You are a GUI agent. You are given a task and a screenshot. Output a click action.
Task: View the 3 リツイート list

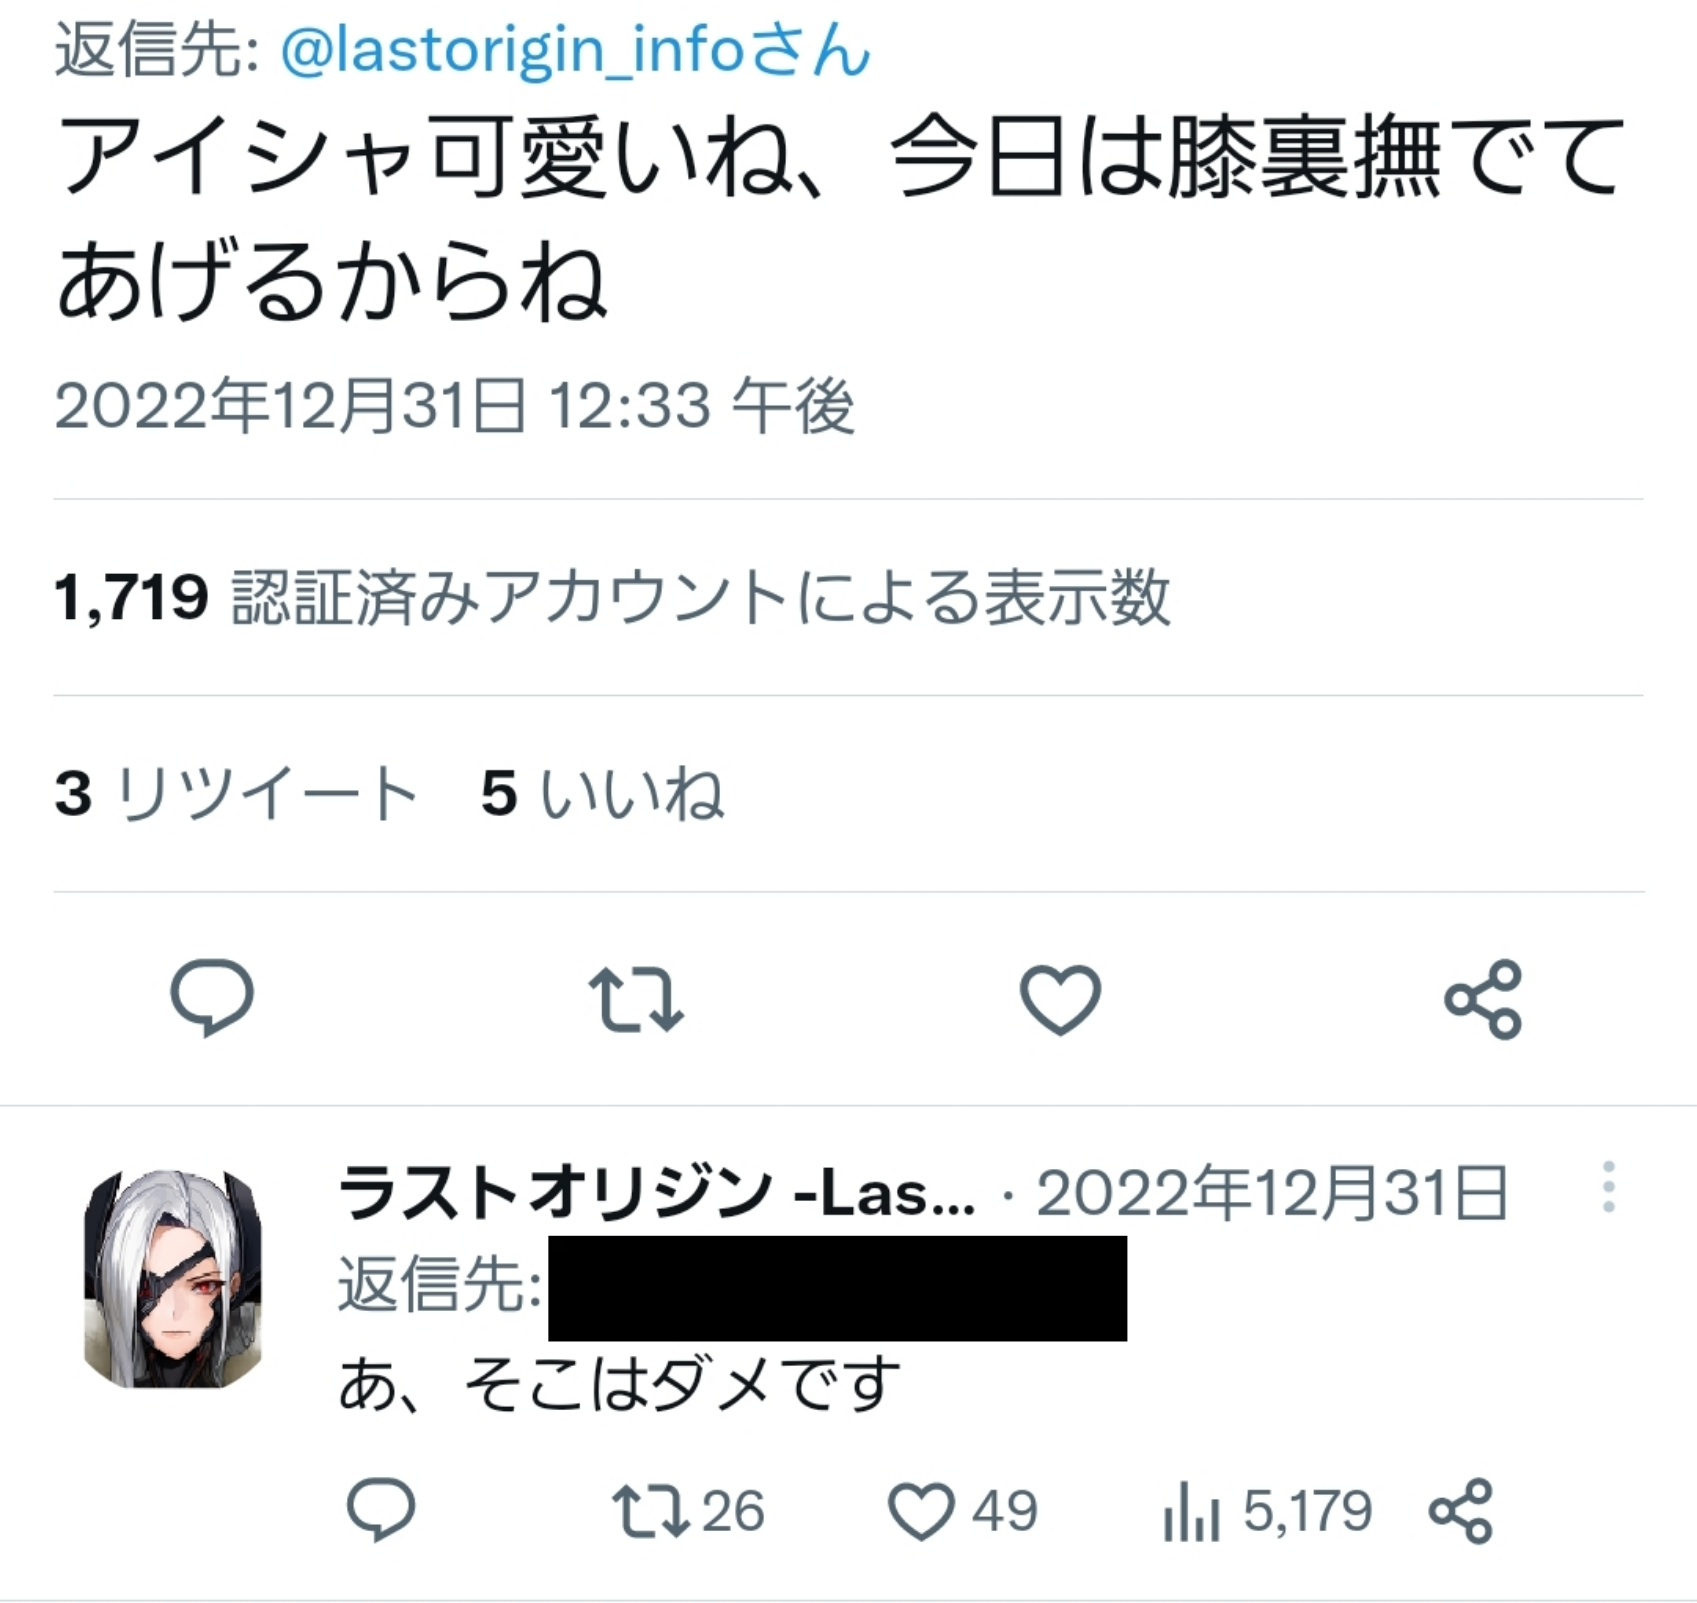click(x=236, y=793)
